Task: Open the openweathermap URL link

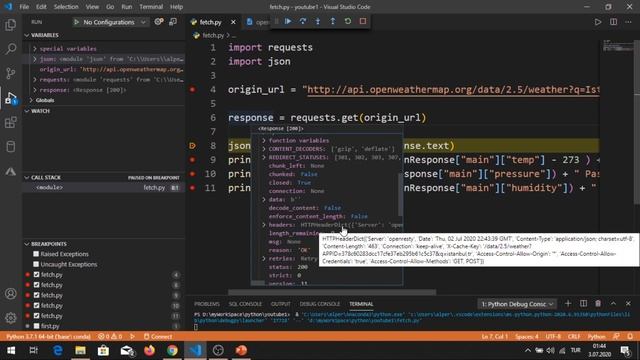Action: click(x=453, y=90)
